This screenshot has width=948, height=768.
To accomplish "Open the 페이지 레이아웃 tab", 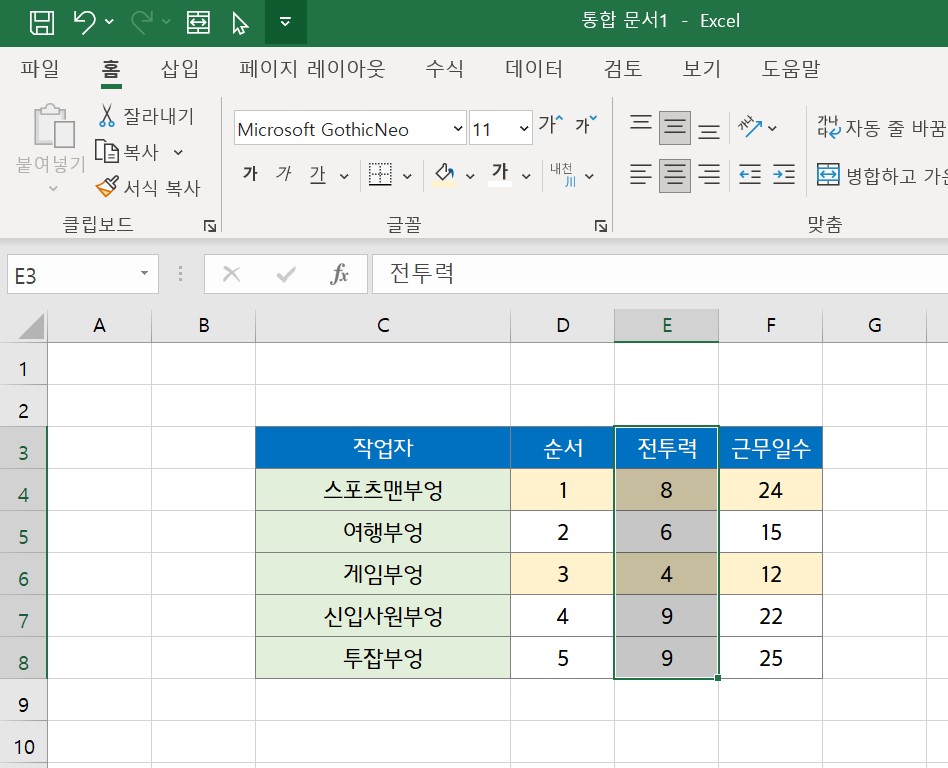I will tap(312, 69).
